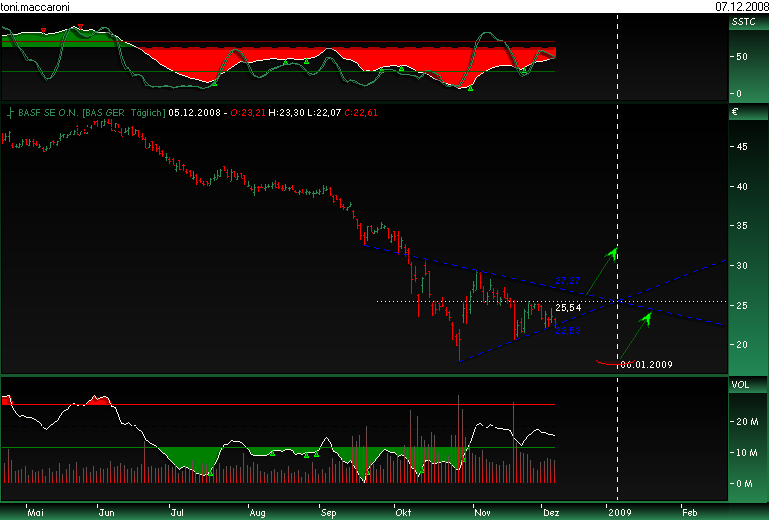The height and width of the screenshot is (520, 769).
Task: Click the Okt month on the time axis
Action: click(x=403, y=510)
